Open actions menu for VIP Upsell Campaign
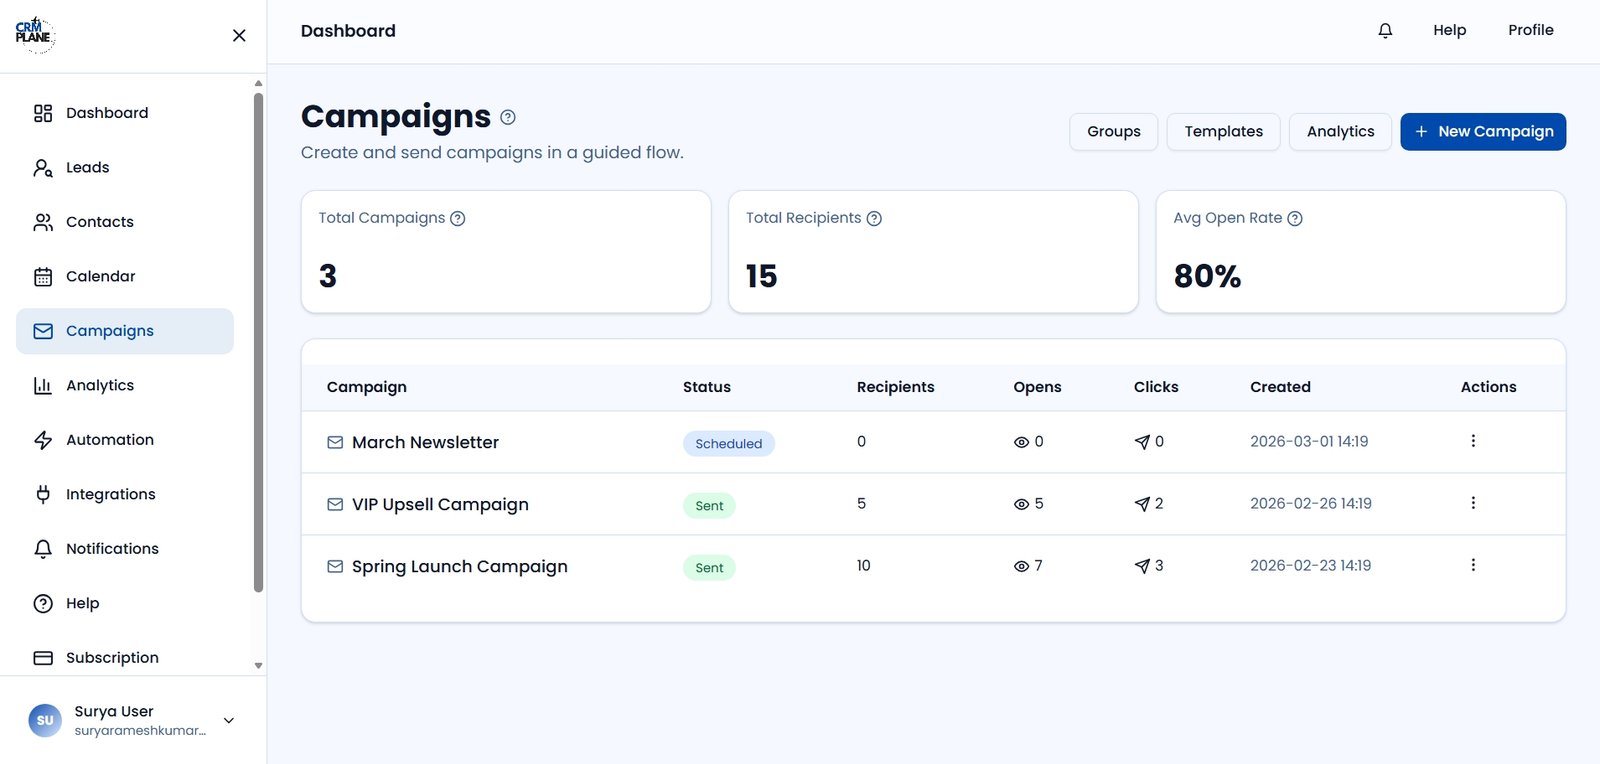Screen dimensions: 1600x764 pyautogui.click(x=1473, y=503)
